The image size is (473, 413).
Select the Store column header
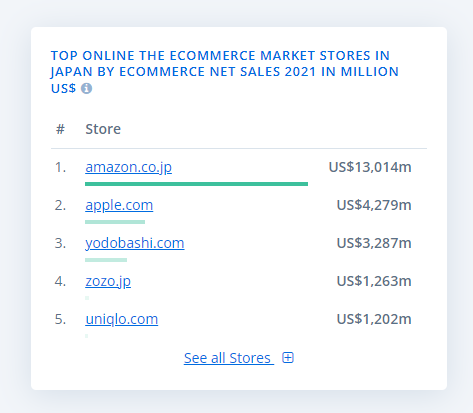(x=103, y=129)
